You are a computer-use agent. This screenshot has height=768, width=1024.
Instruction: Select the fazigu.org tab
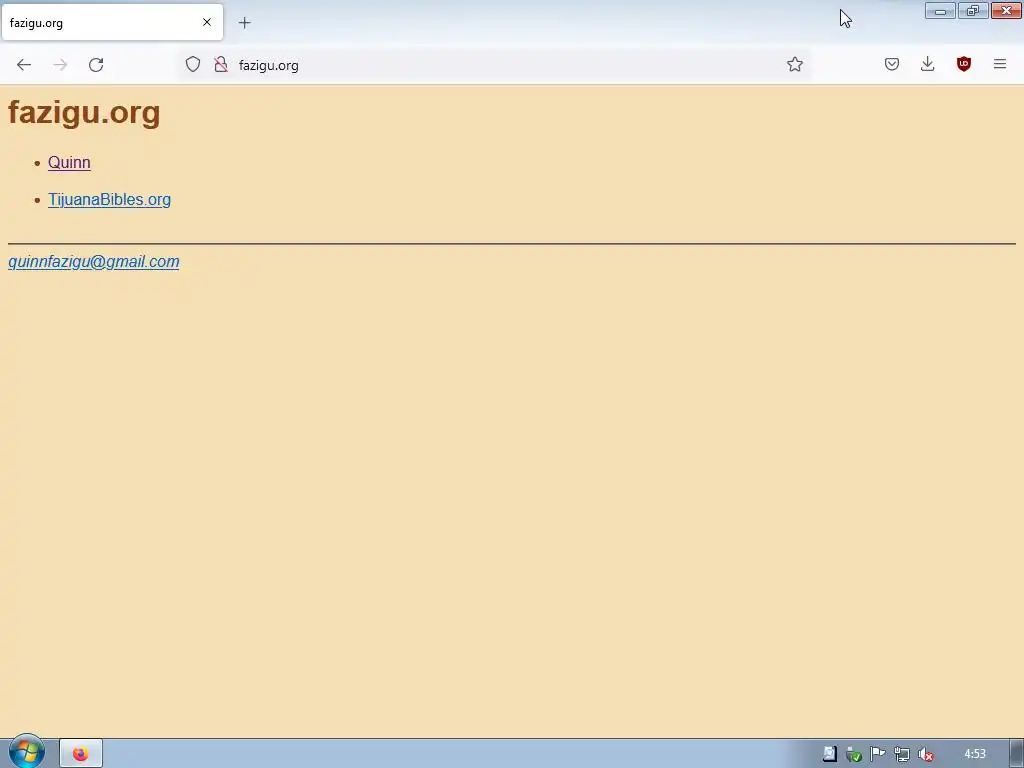tap(112, 22)
